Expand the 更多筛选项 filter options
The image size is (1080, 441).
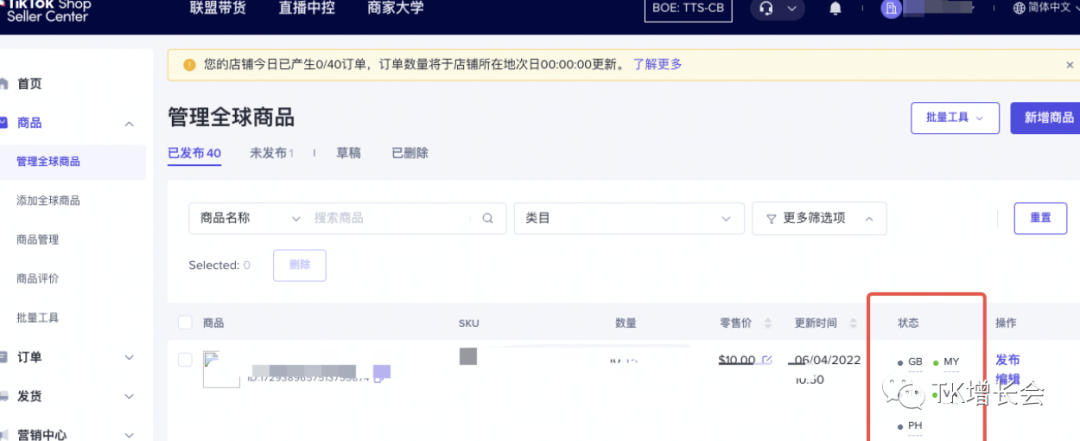click(818, 218)
